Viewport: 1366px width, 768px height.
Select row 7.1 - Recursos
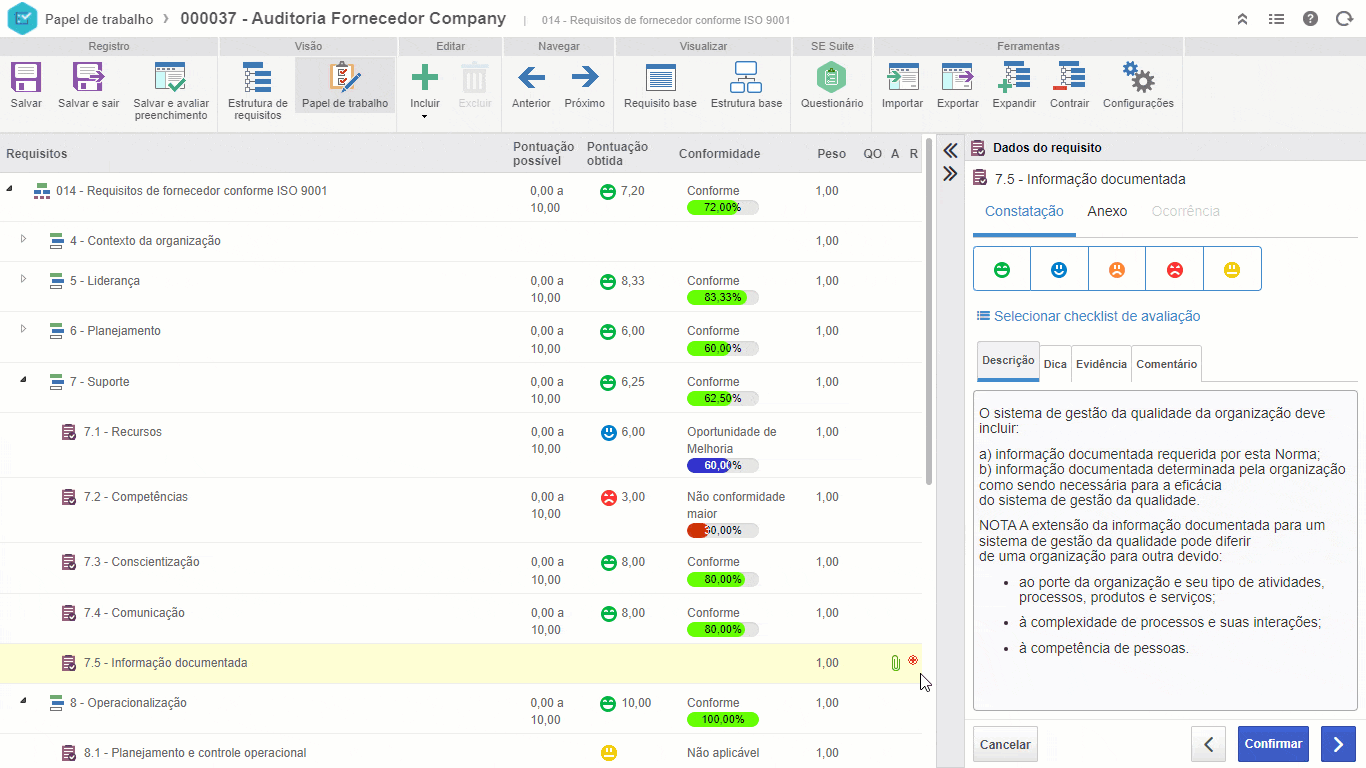[460, 445]
